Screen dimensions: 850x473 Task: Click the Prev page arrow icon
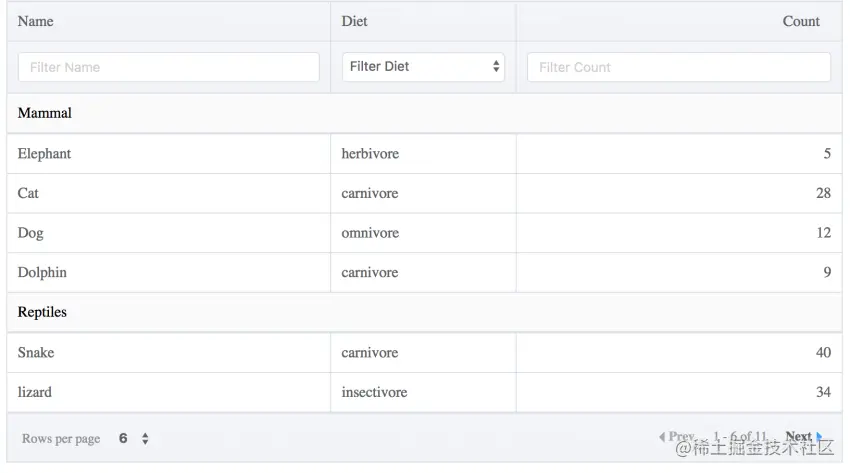coord(662,436)
